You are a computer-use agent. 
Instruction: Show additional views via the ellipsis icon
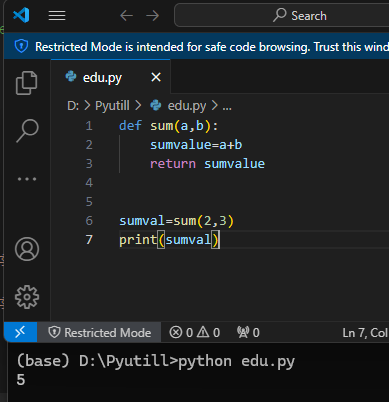[x=27, y=179]
